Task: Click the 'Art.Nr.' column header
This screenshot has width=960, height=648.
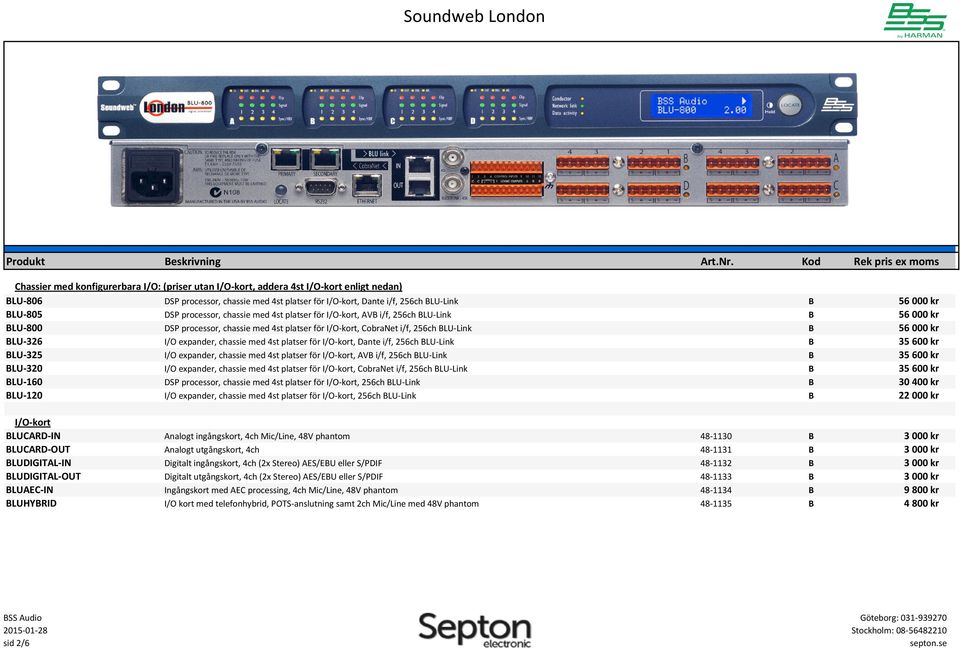Action: tap(717, 262)
